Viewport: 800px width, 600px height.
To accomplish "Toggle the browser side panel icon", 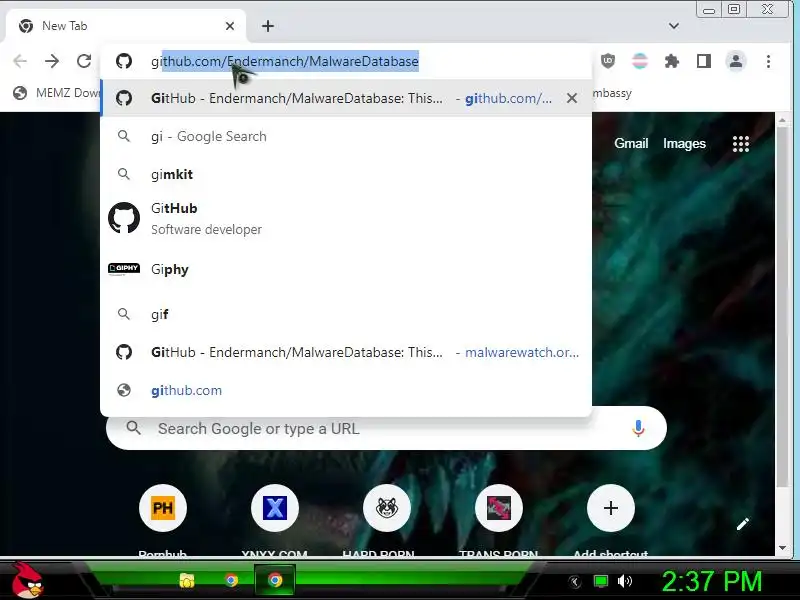I will pyautogui.click(x=704, y=61).
